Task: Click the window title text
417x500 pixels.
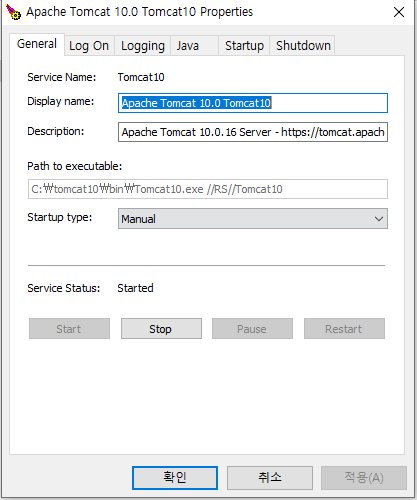Action: click(x=140, y=12)
